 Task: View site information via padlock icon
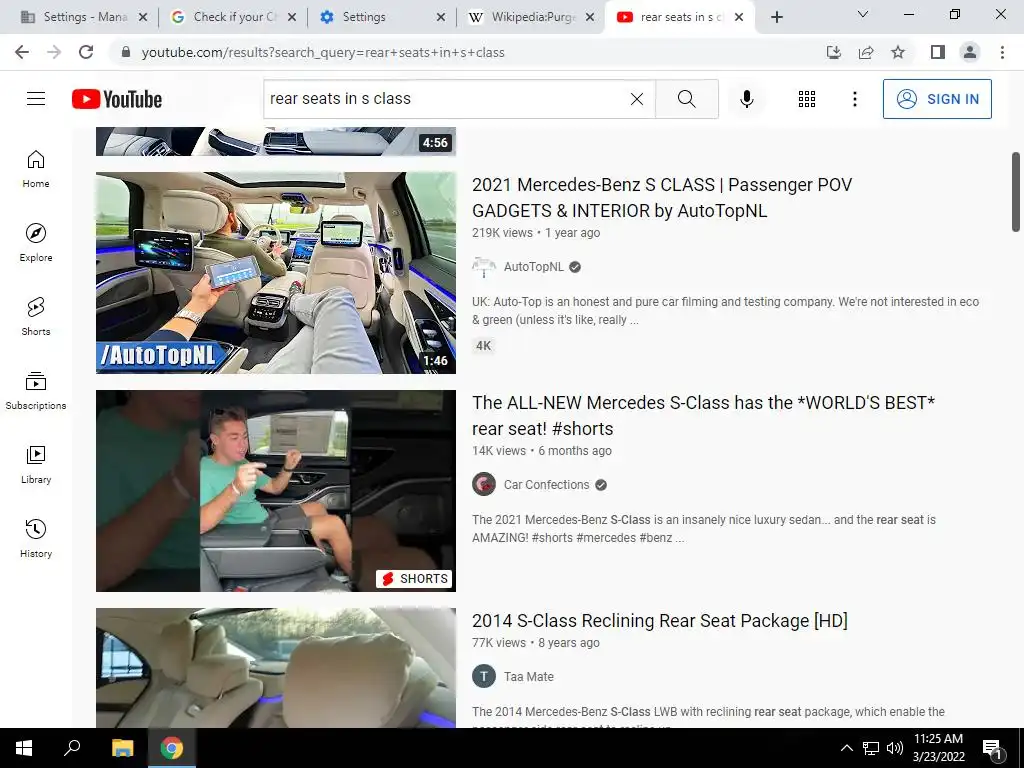[126, 52]
